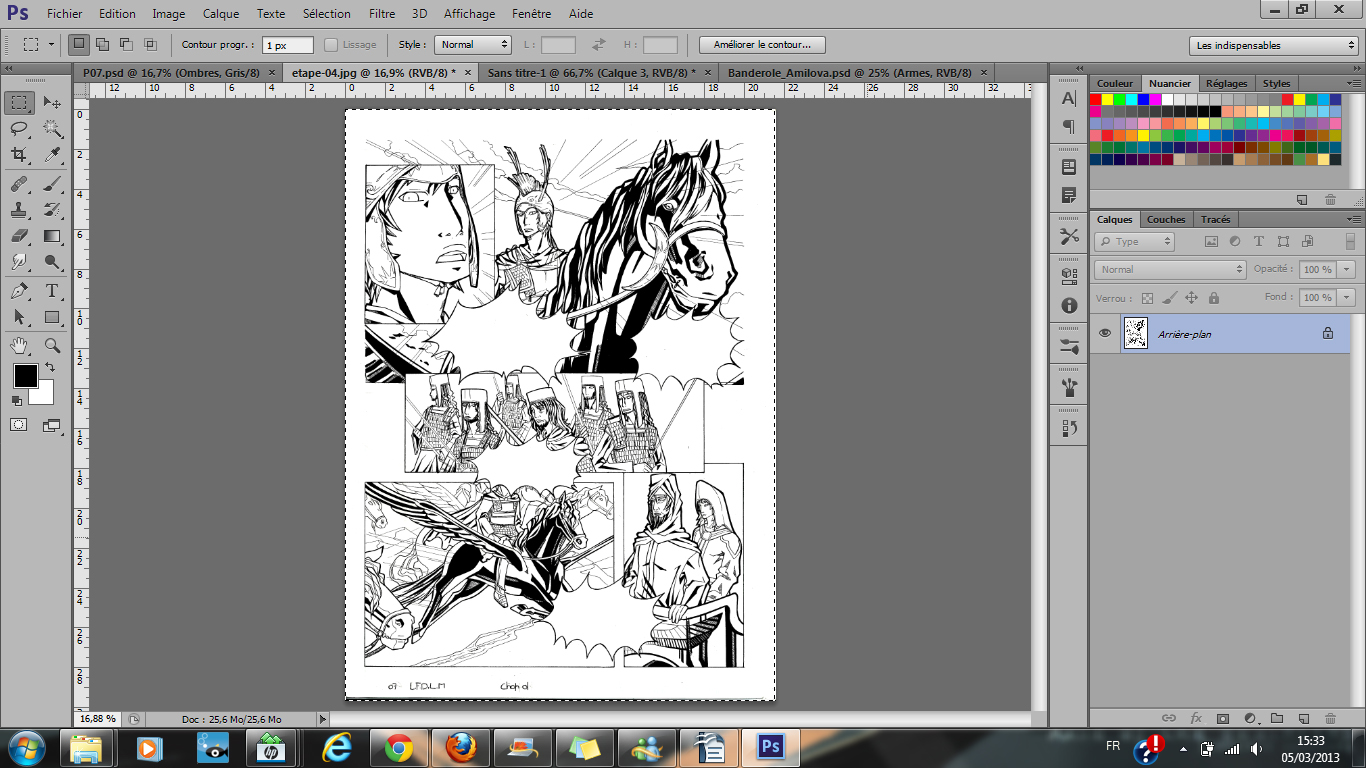Open the layer blend mode dropdown

point(1170,269)
